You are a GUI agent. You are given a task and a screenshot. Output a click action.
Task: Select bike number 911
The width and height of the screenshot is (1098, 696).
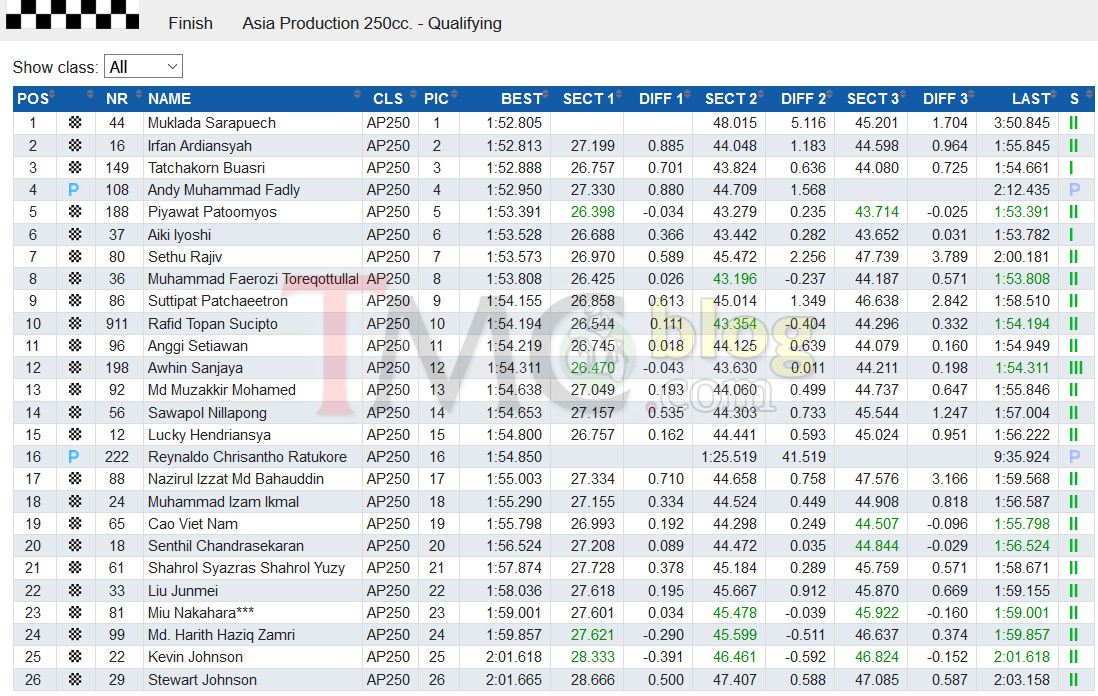117,323
